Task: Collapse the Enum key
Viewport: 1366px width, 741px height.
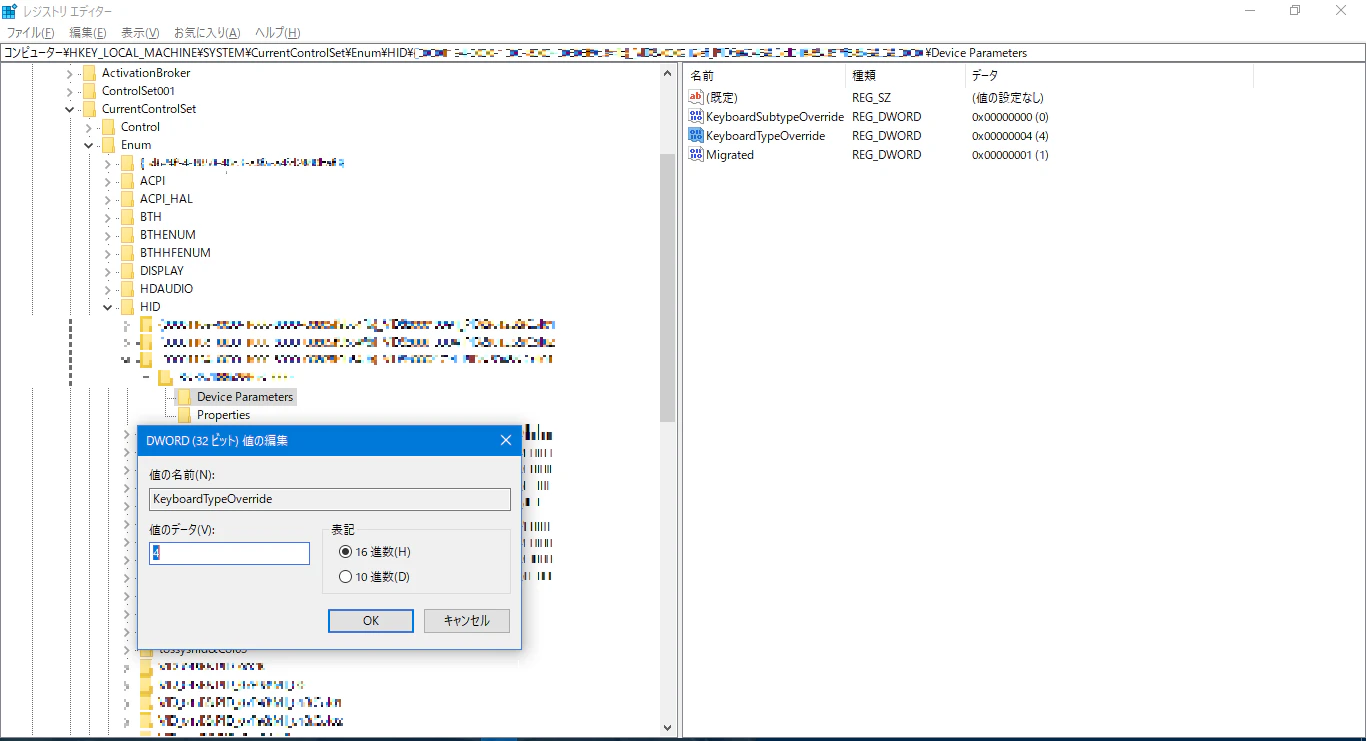Action: pos(88,145)
